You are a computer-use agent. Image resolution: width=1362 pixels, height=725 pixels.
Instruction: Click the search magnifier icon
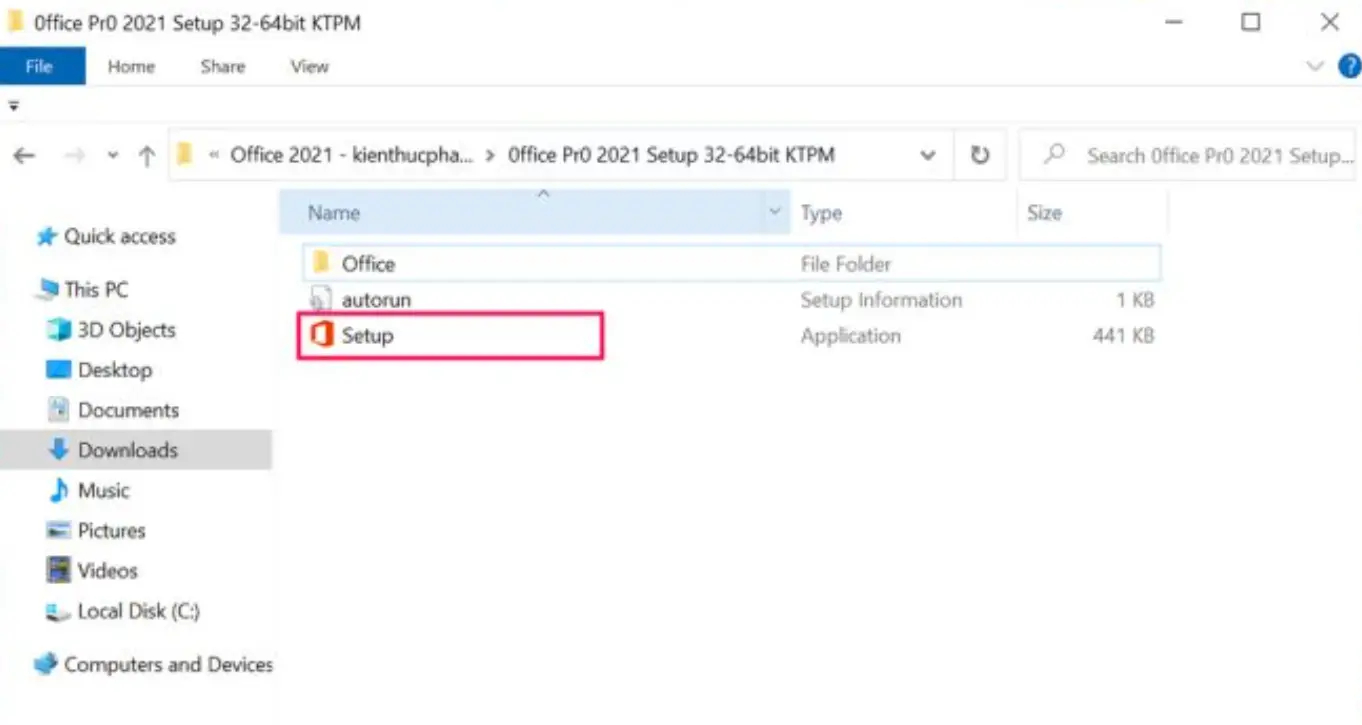[x=1053, y=155]
